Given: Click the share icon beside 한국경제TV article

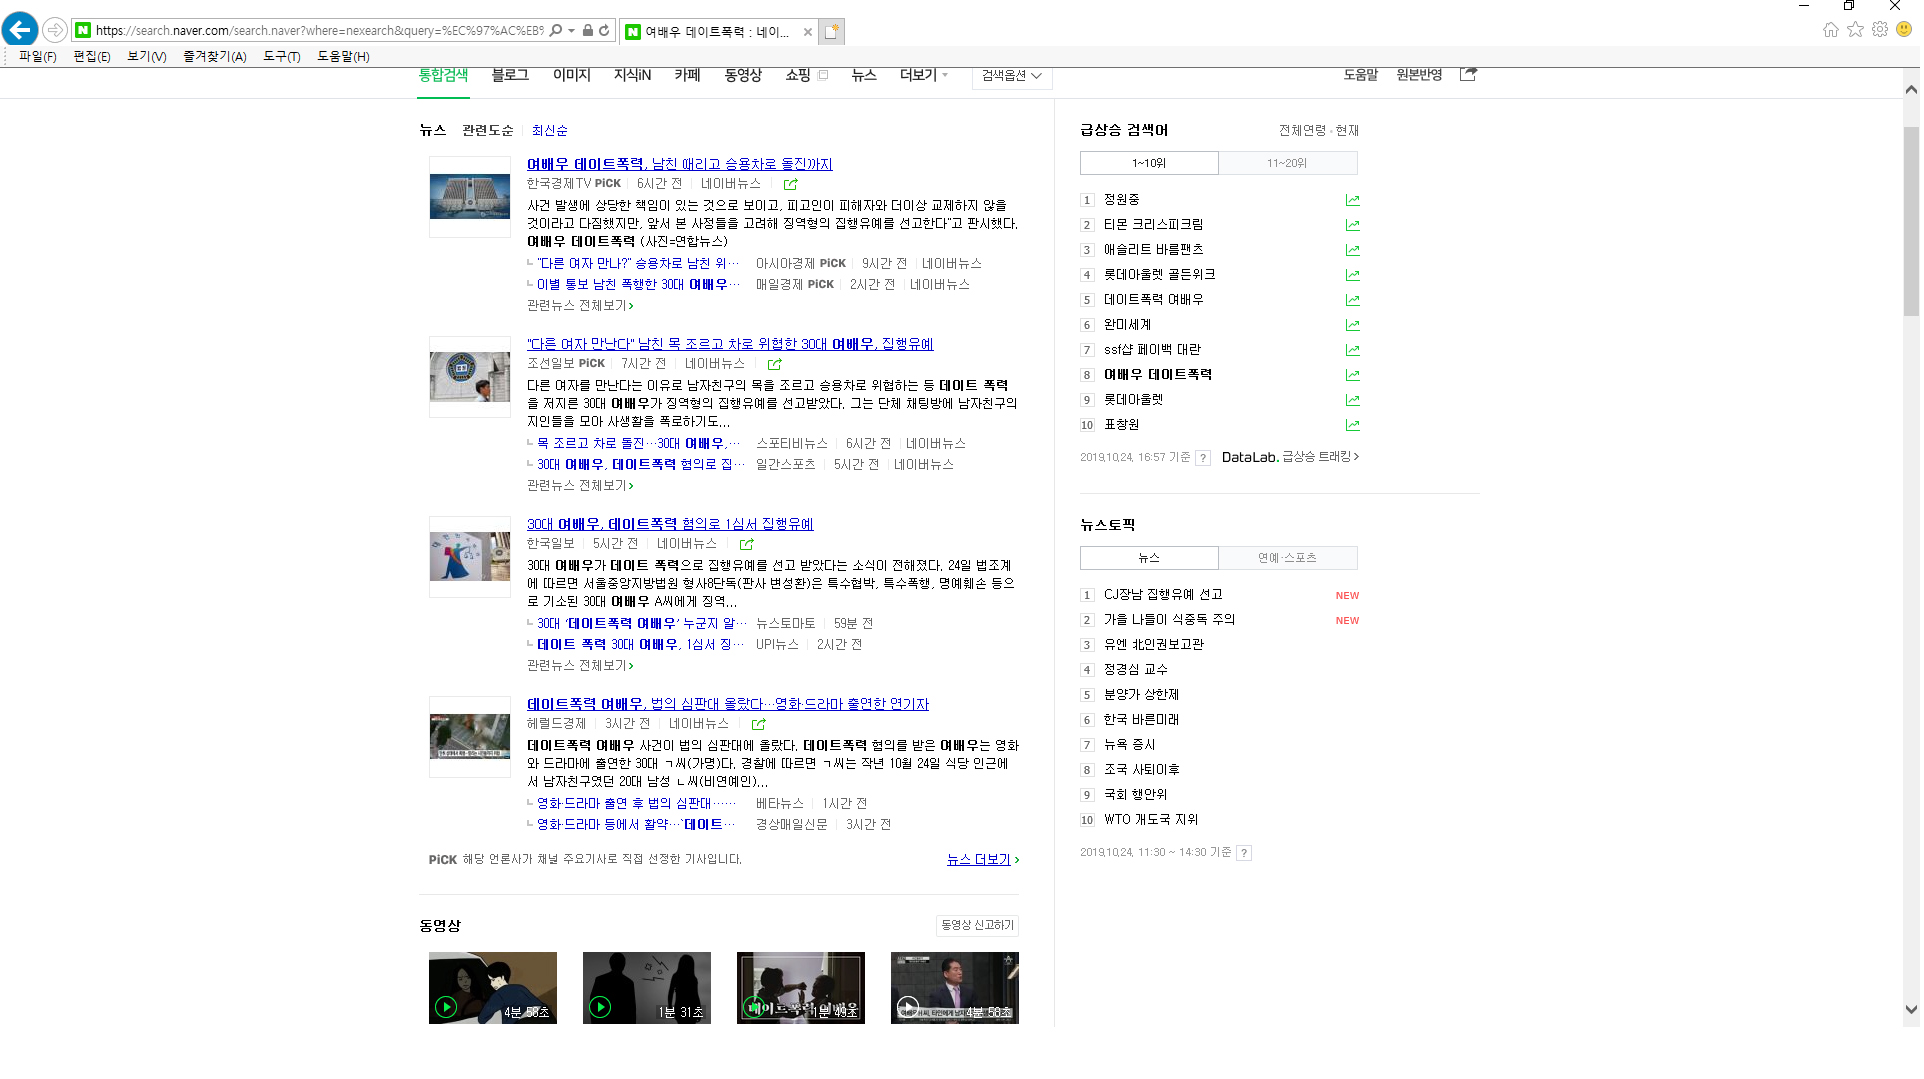Looking at the screenshot, I should point(791,184).
